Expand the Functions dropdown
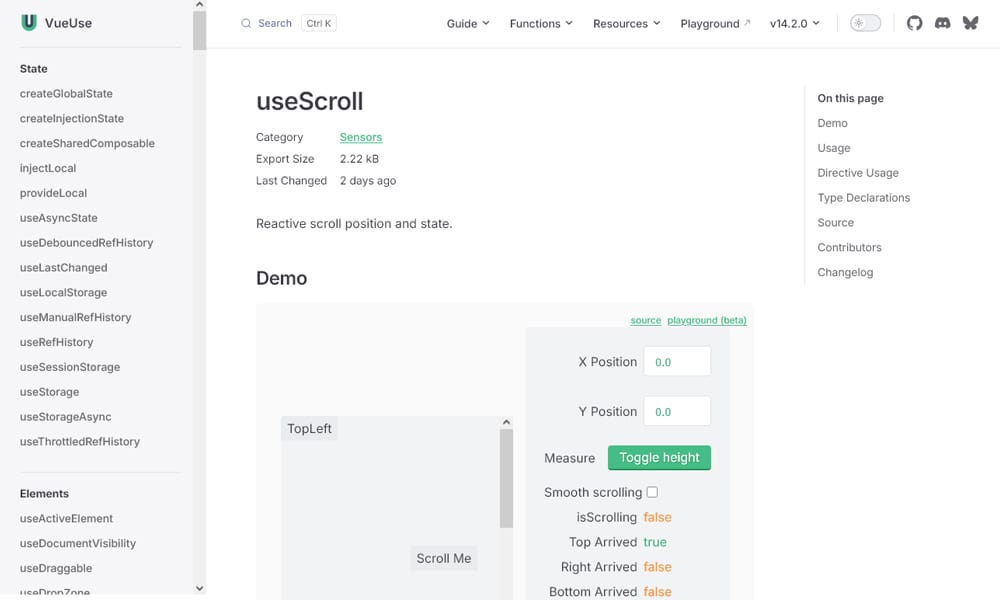The width and height of the screenshot is (1000, 600). [x=540, y=22]
